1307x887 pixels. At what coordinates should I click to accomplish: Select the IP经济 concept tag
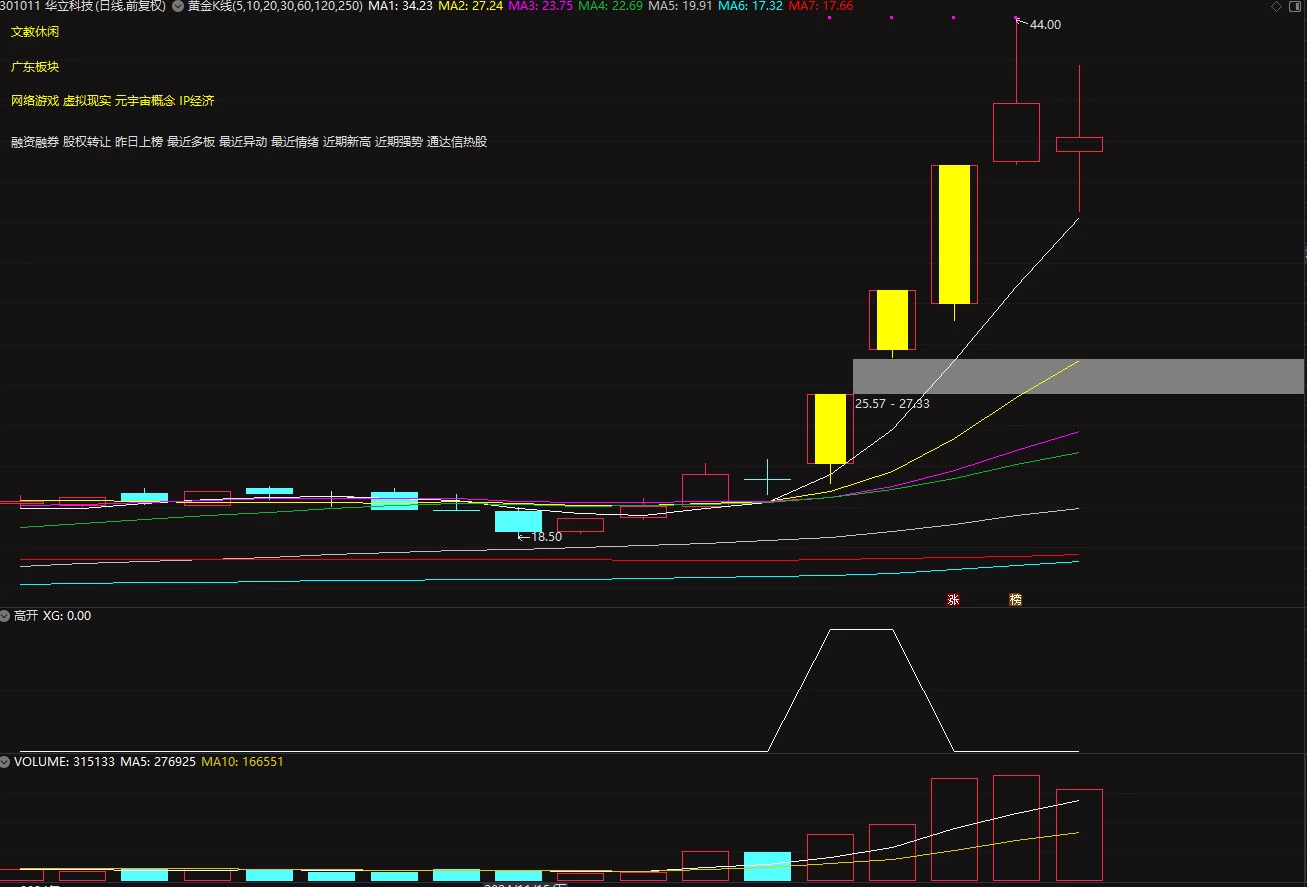(197, 101)
